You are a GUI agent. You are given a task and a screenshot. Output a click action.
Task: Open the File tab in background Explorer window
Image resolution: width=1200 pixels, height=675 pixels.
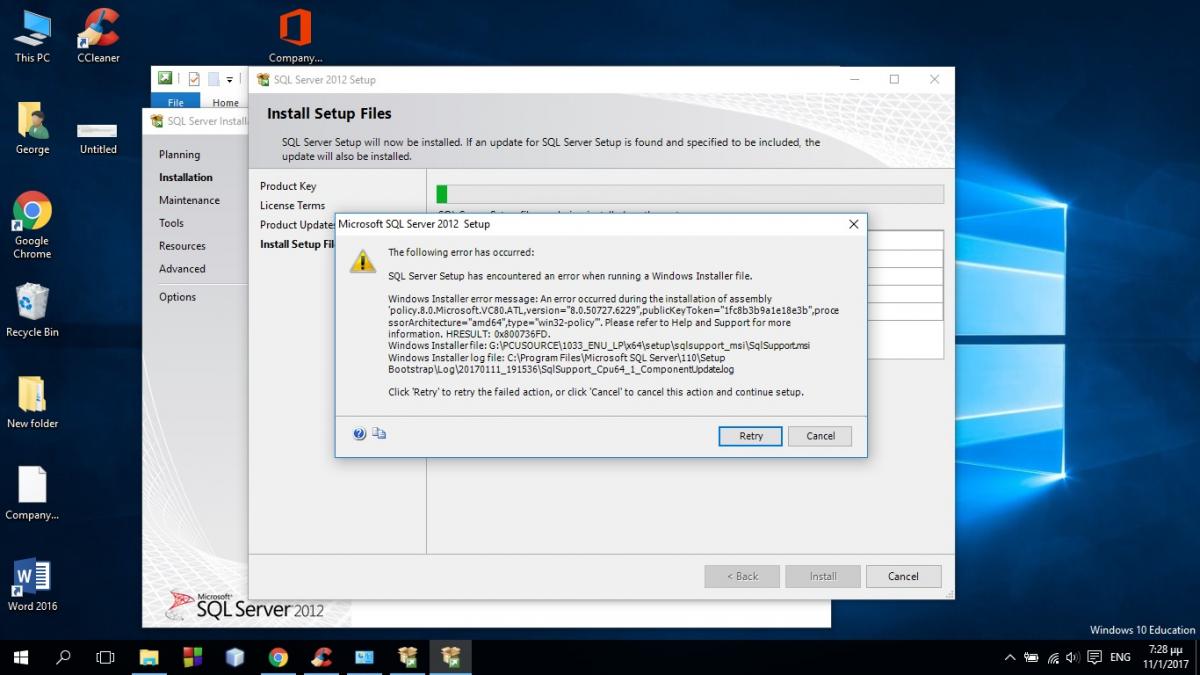(x=175, y=102)
